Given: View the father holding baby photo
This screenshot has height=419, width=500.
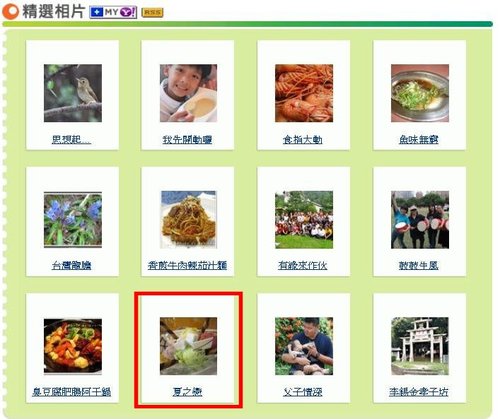Looking at the screenshot, I should (304, 346).
